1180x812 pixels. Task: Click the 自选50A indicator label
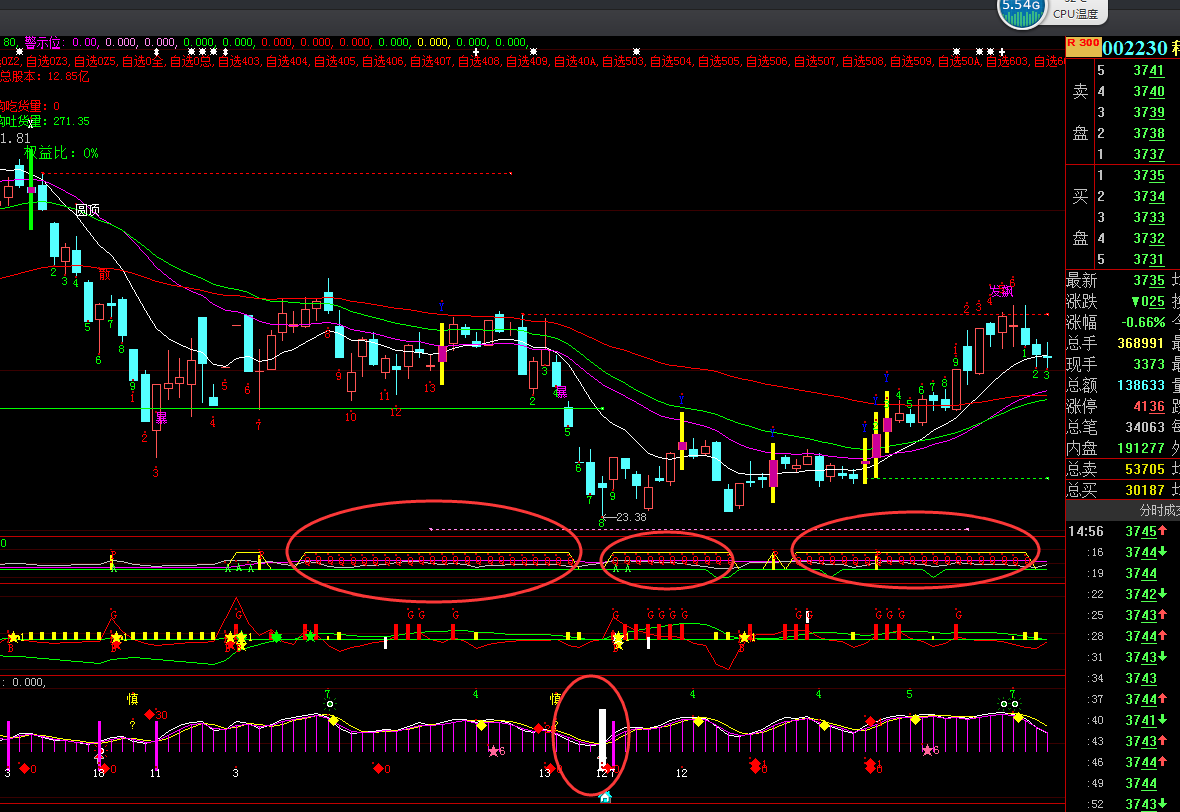pos(959,61)
